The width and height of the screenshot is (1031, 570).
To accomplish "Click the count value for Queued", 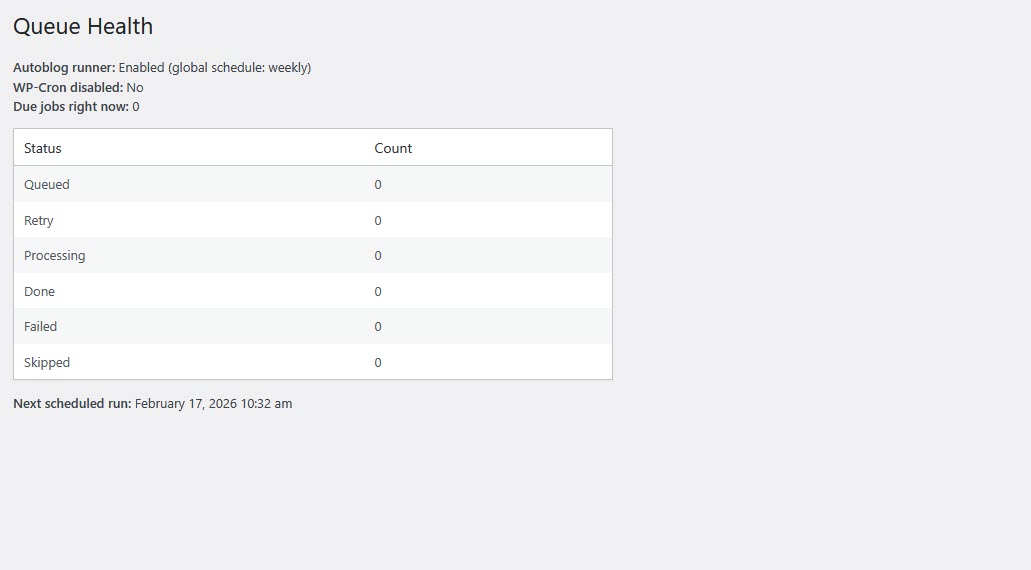I will coord(378,185).
